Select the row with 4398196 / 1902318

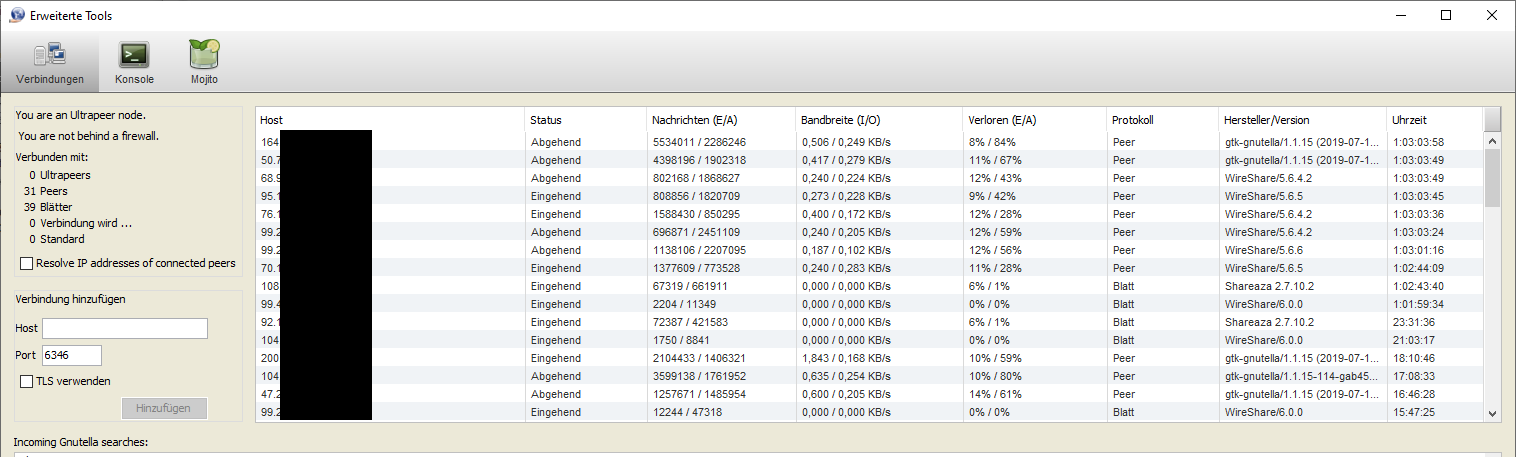(870, 158)
